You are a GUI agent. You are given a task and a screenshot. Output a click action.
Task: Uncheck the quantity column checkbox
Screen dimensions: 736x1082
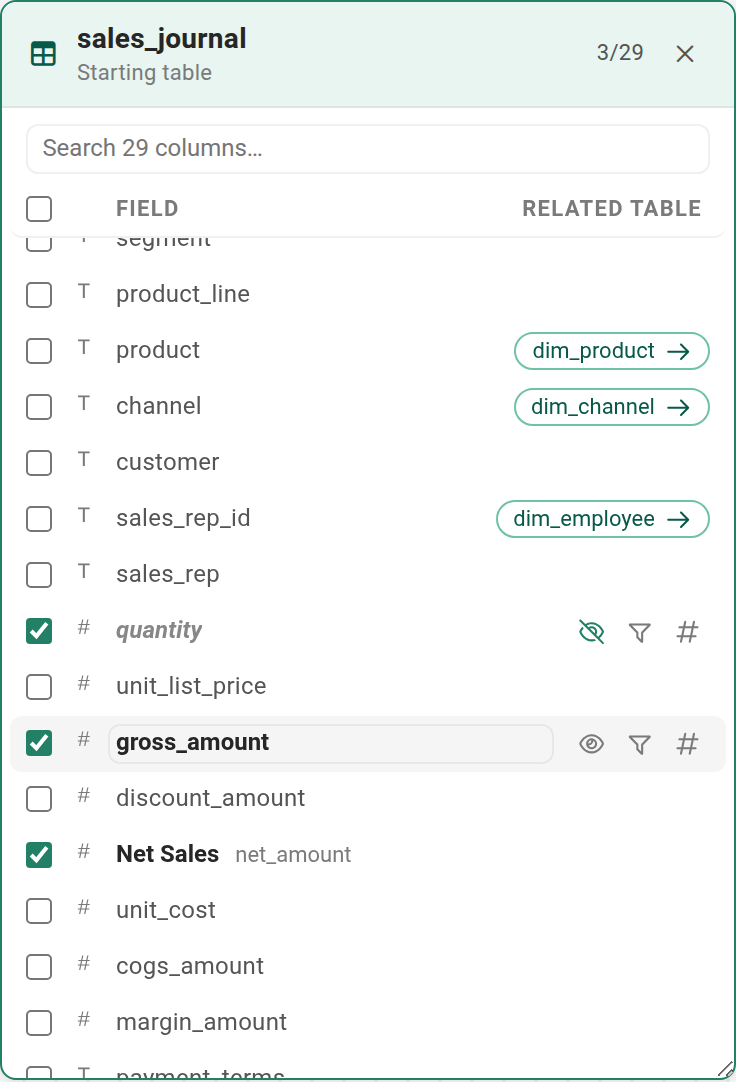39,631
